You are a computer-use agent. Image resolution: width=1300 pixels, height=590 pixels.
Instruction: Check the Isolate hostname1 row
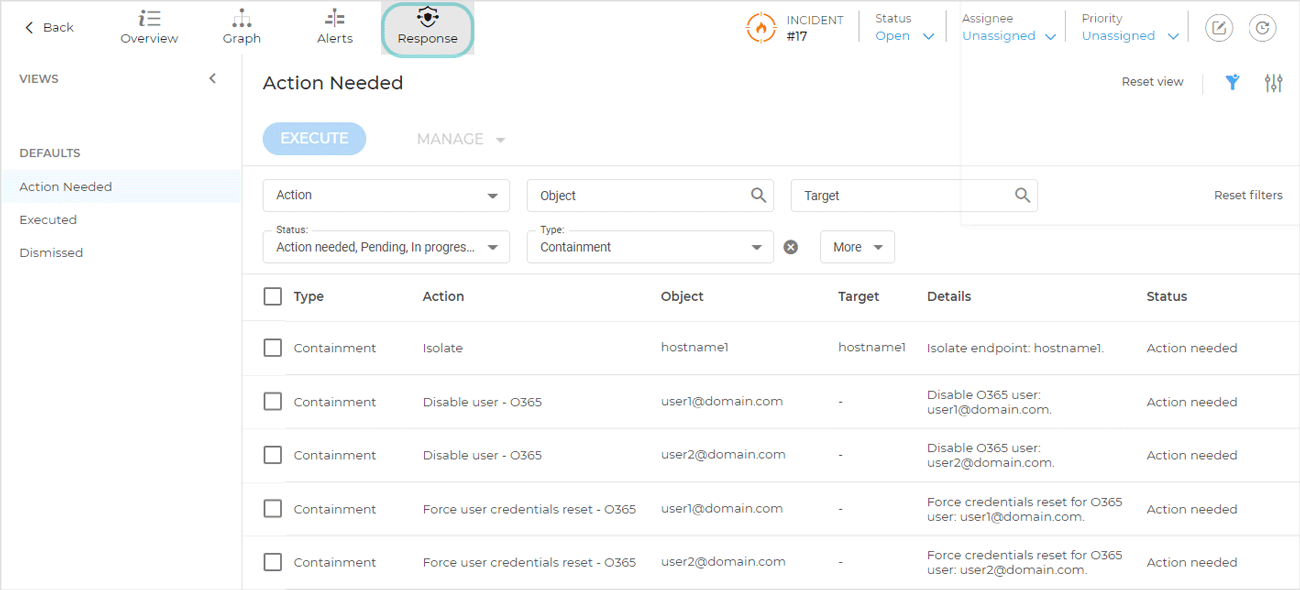coord(272,347)
